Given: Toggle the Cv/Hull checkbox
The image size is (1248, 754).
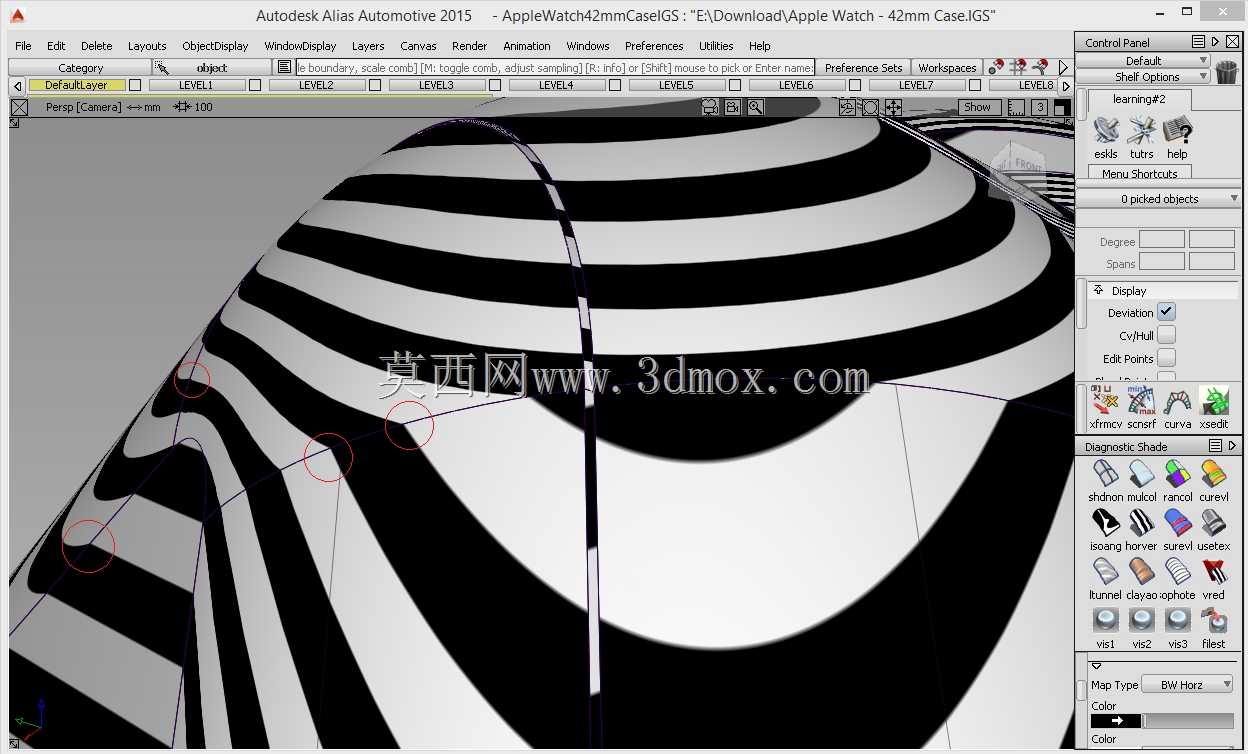Looking at the screenshot, I should 1166,335.
